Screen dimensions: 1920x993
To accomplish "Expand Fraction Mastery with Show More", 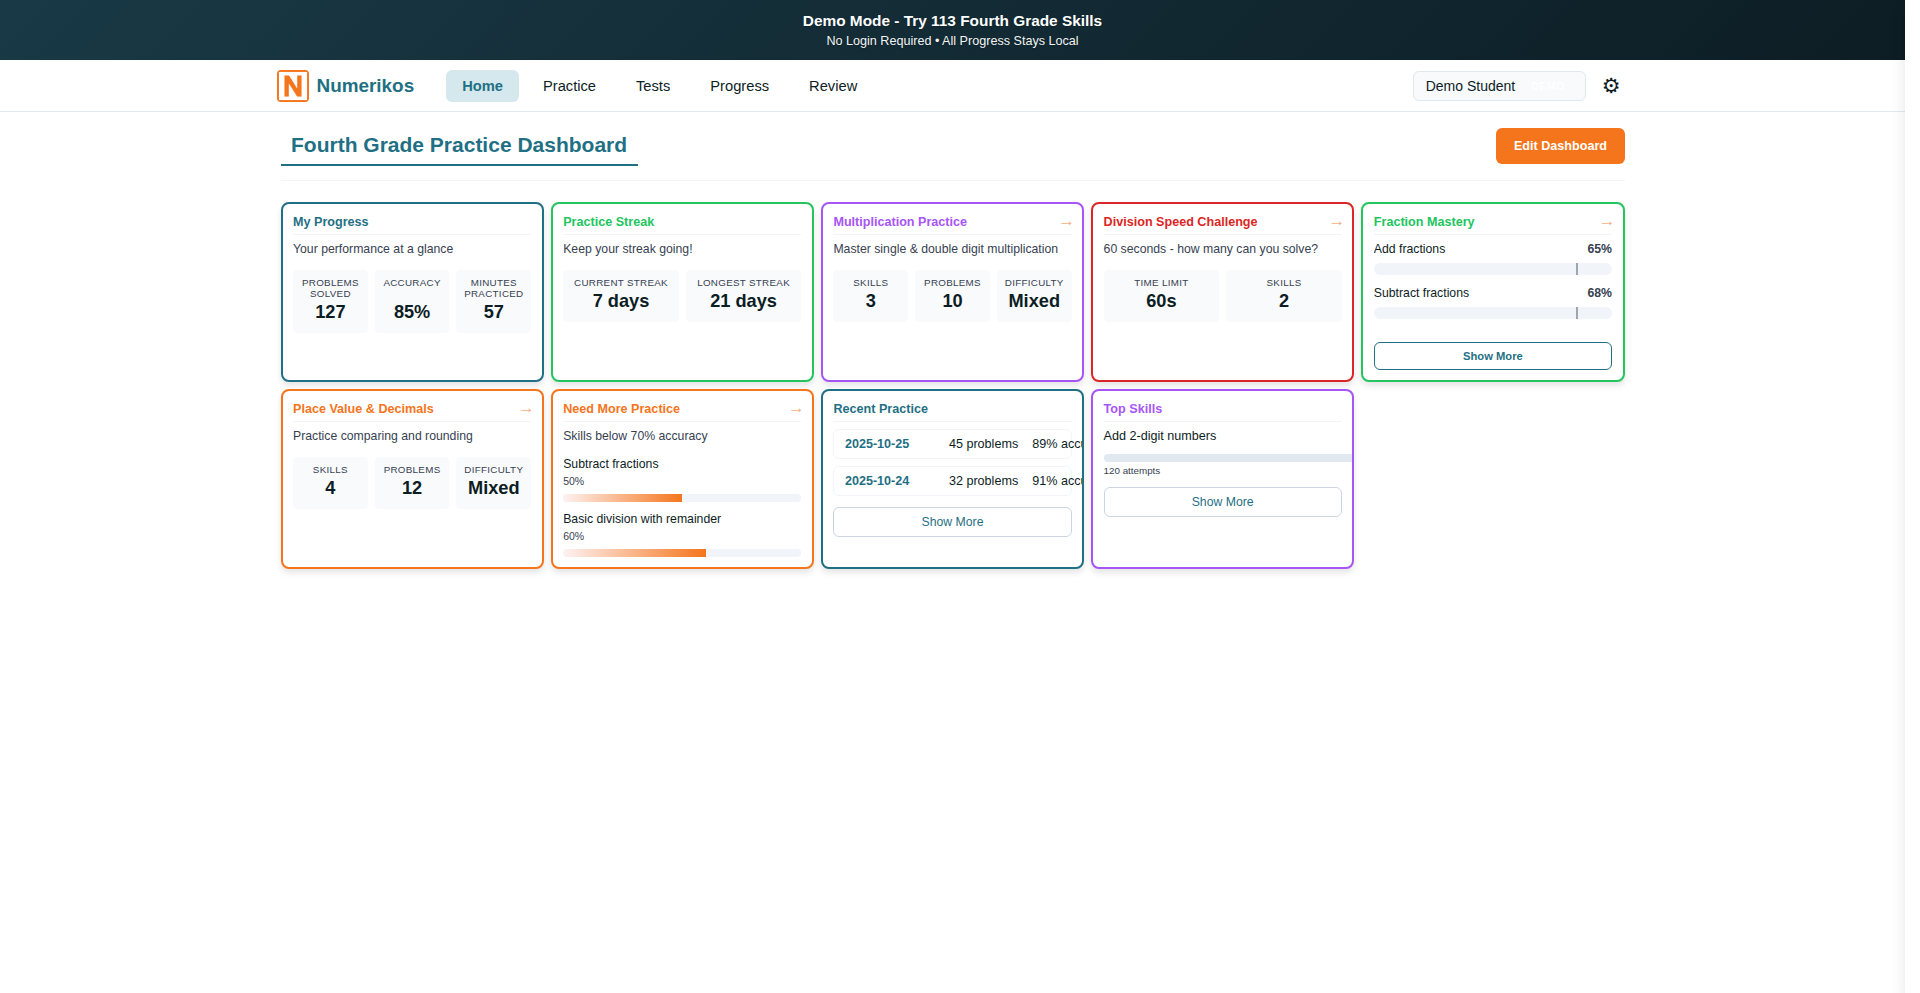I will [x=1491, y=356].
